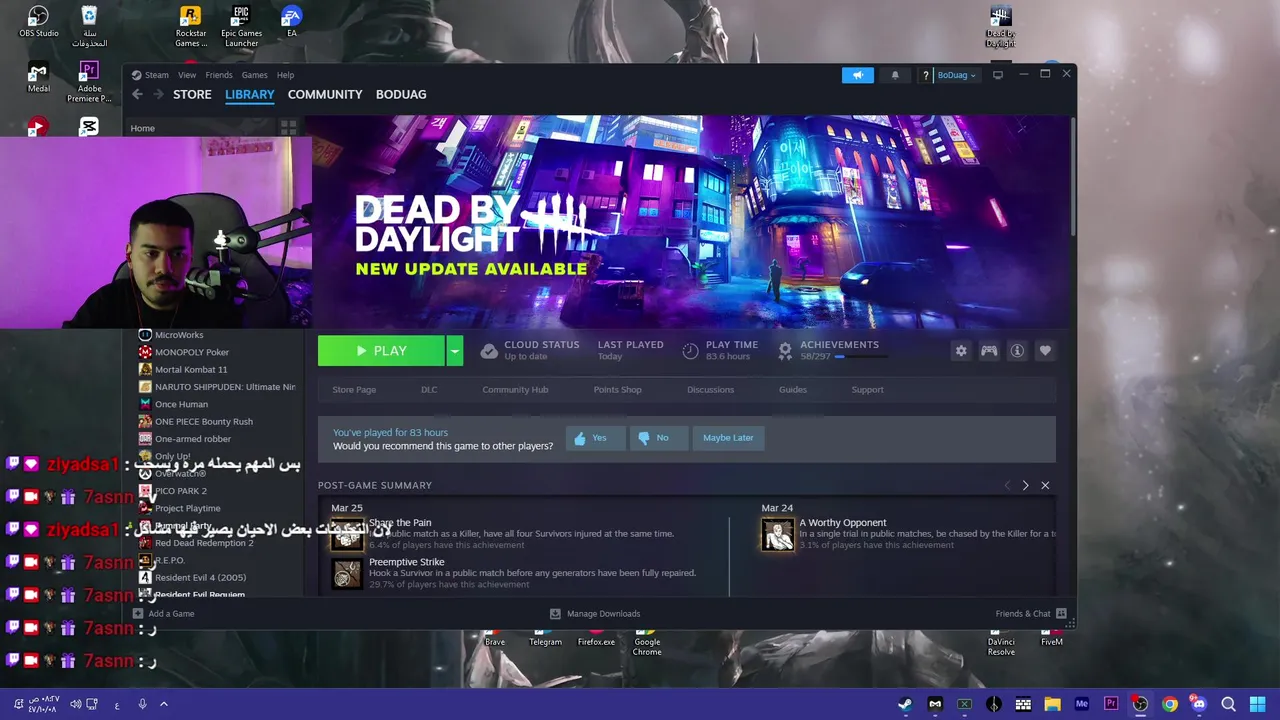Go forward with Steam forward arrow

[x=158, y=94]
